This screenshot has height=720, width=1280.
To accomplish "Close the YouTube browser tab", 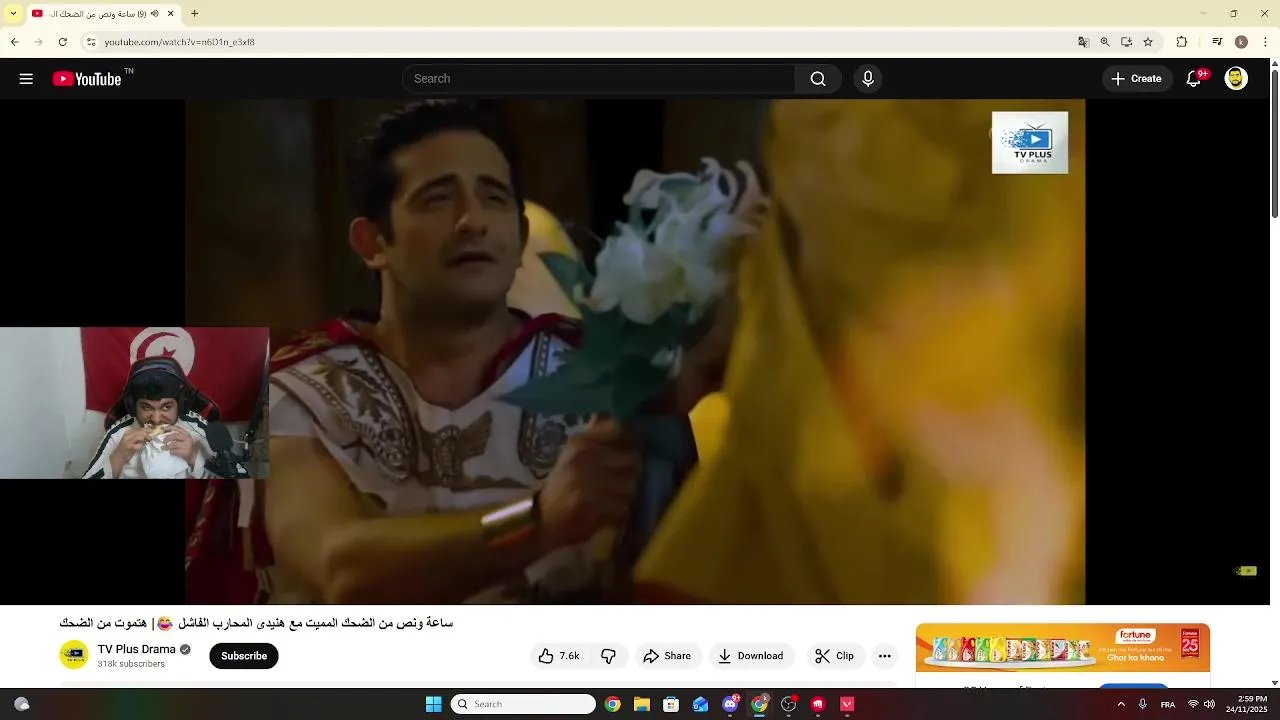I will (x=170, y=14).
